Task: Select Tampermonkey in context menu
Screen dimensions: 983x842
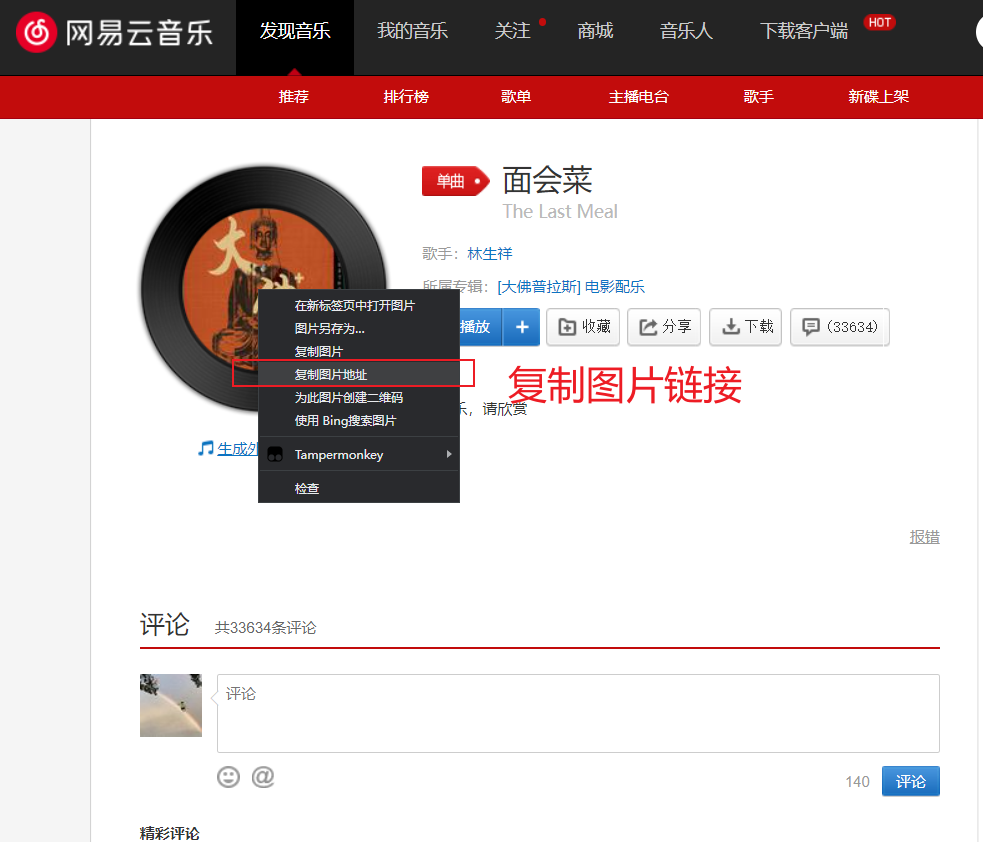Action: [359, 454]
